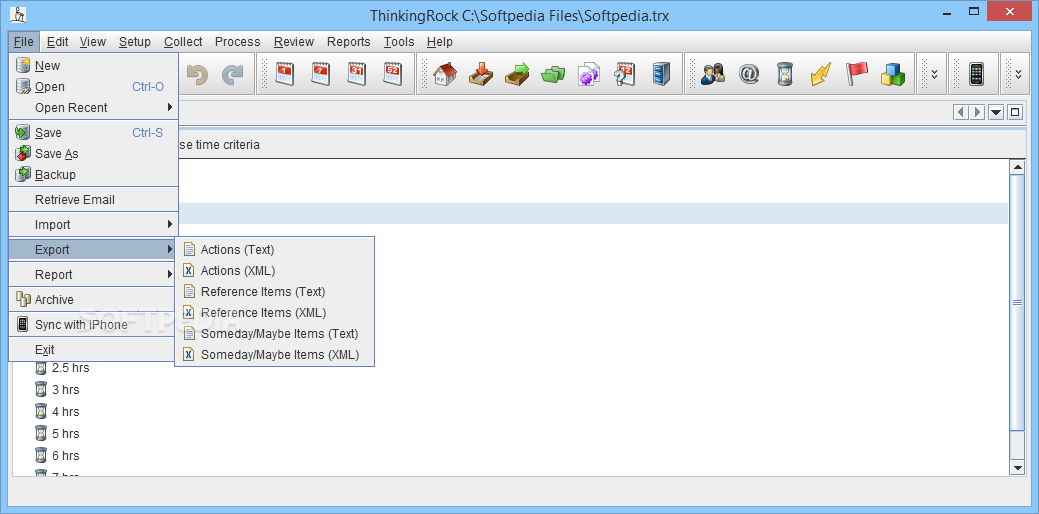This screenshot has width=1039, height=514.
Task: Select the 3 hrs time row
Action: (57, 389)
